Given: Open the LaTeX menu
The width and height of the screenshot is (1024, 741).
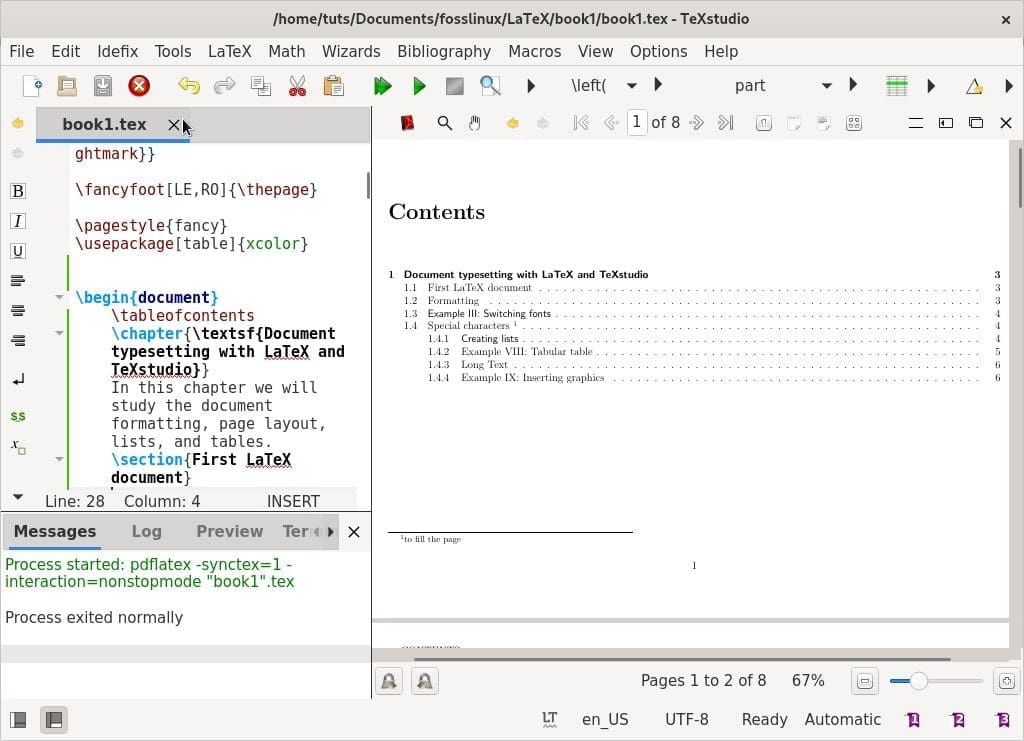Looking at the screenshot, I should pos(229,52).
